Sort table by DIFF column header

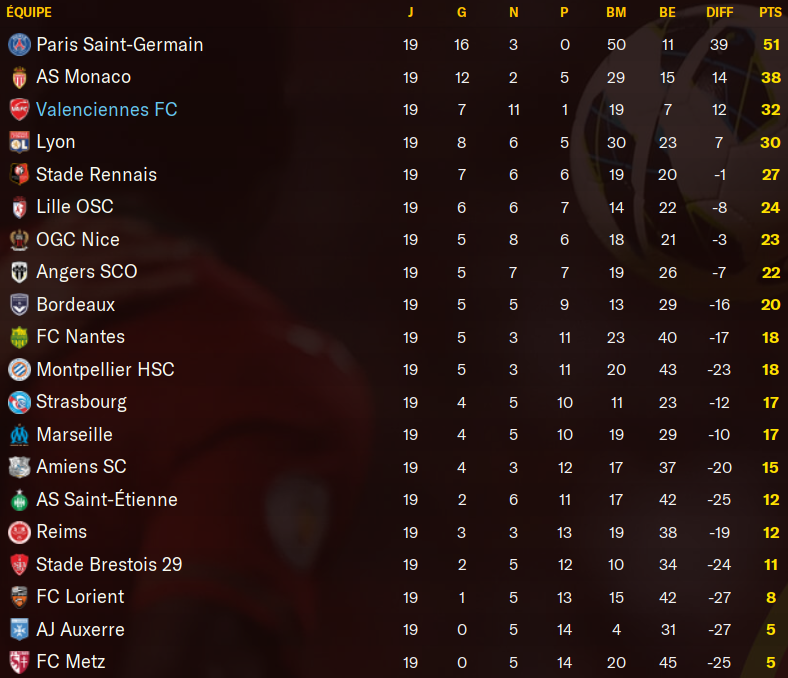pyautogui.click(x=719, y=12)
